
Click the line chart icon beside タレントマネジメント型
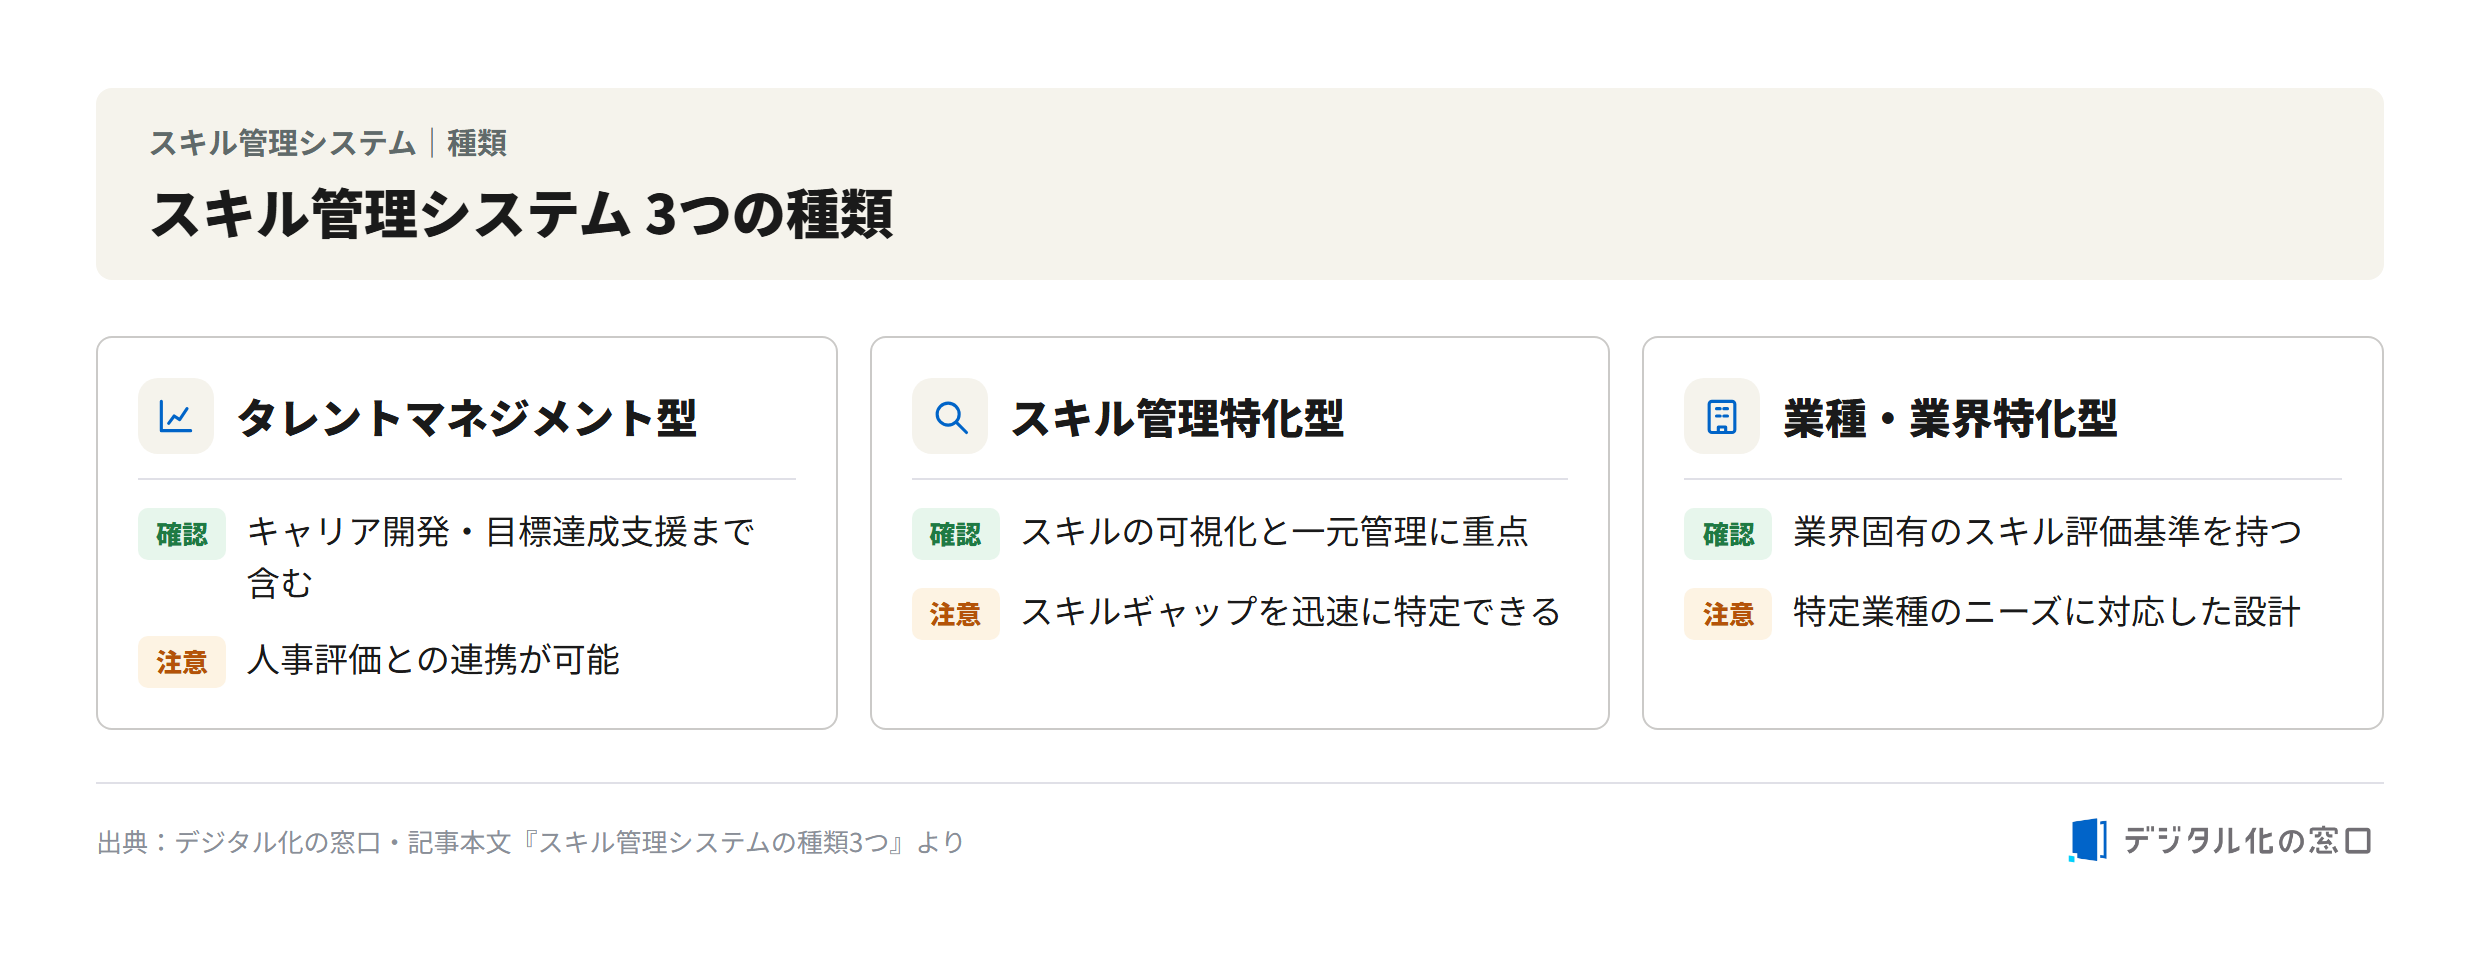pyautogui.click(x=176, y=416)
